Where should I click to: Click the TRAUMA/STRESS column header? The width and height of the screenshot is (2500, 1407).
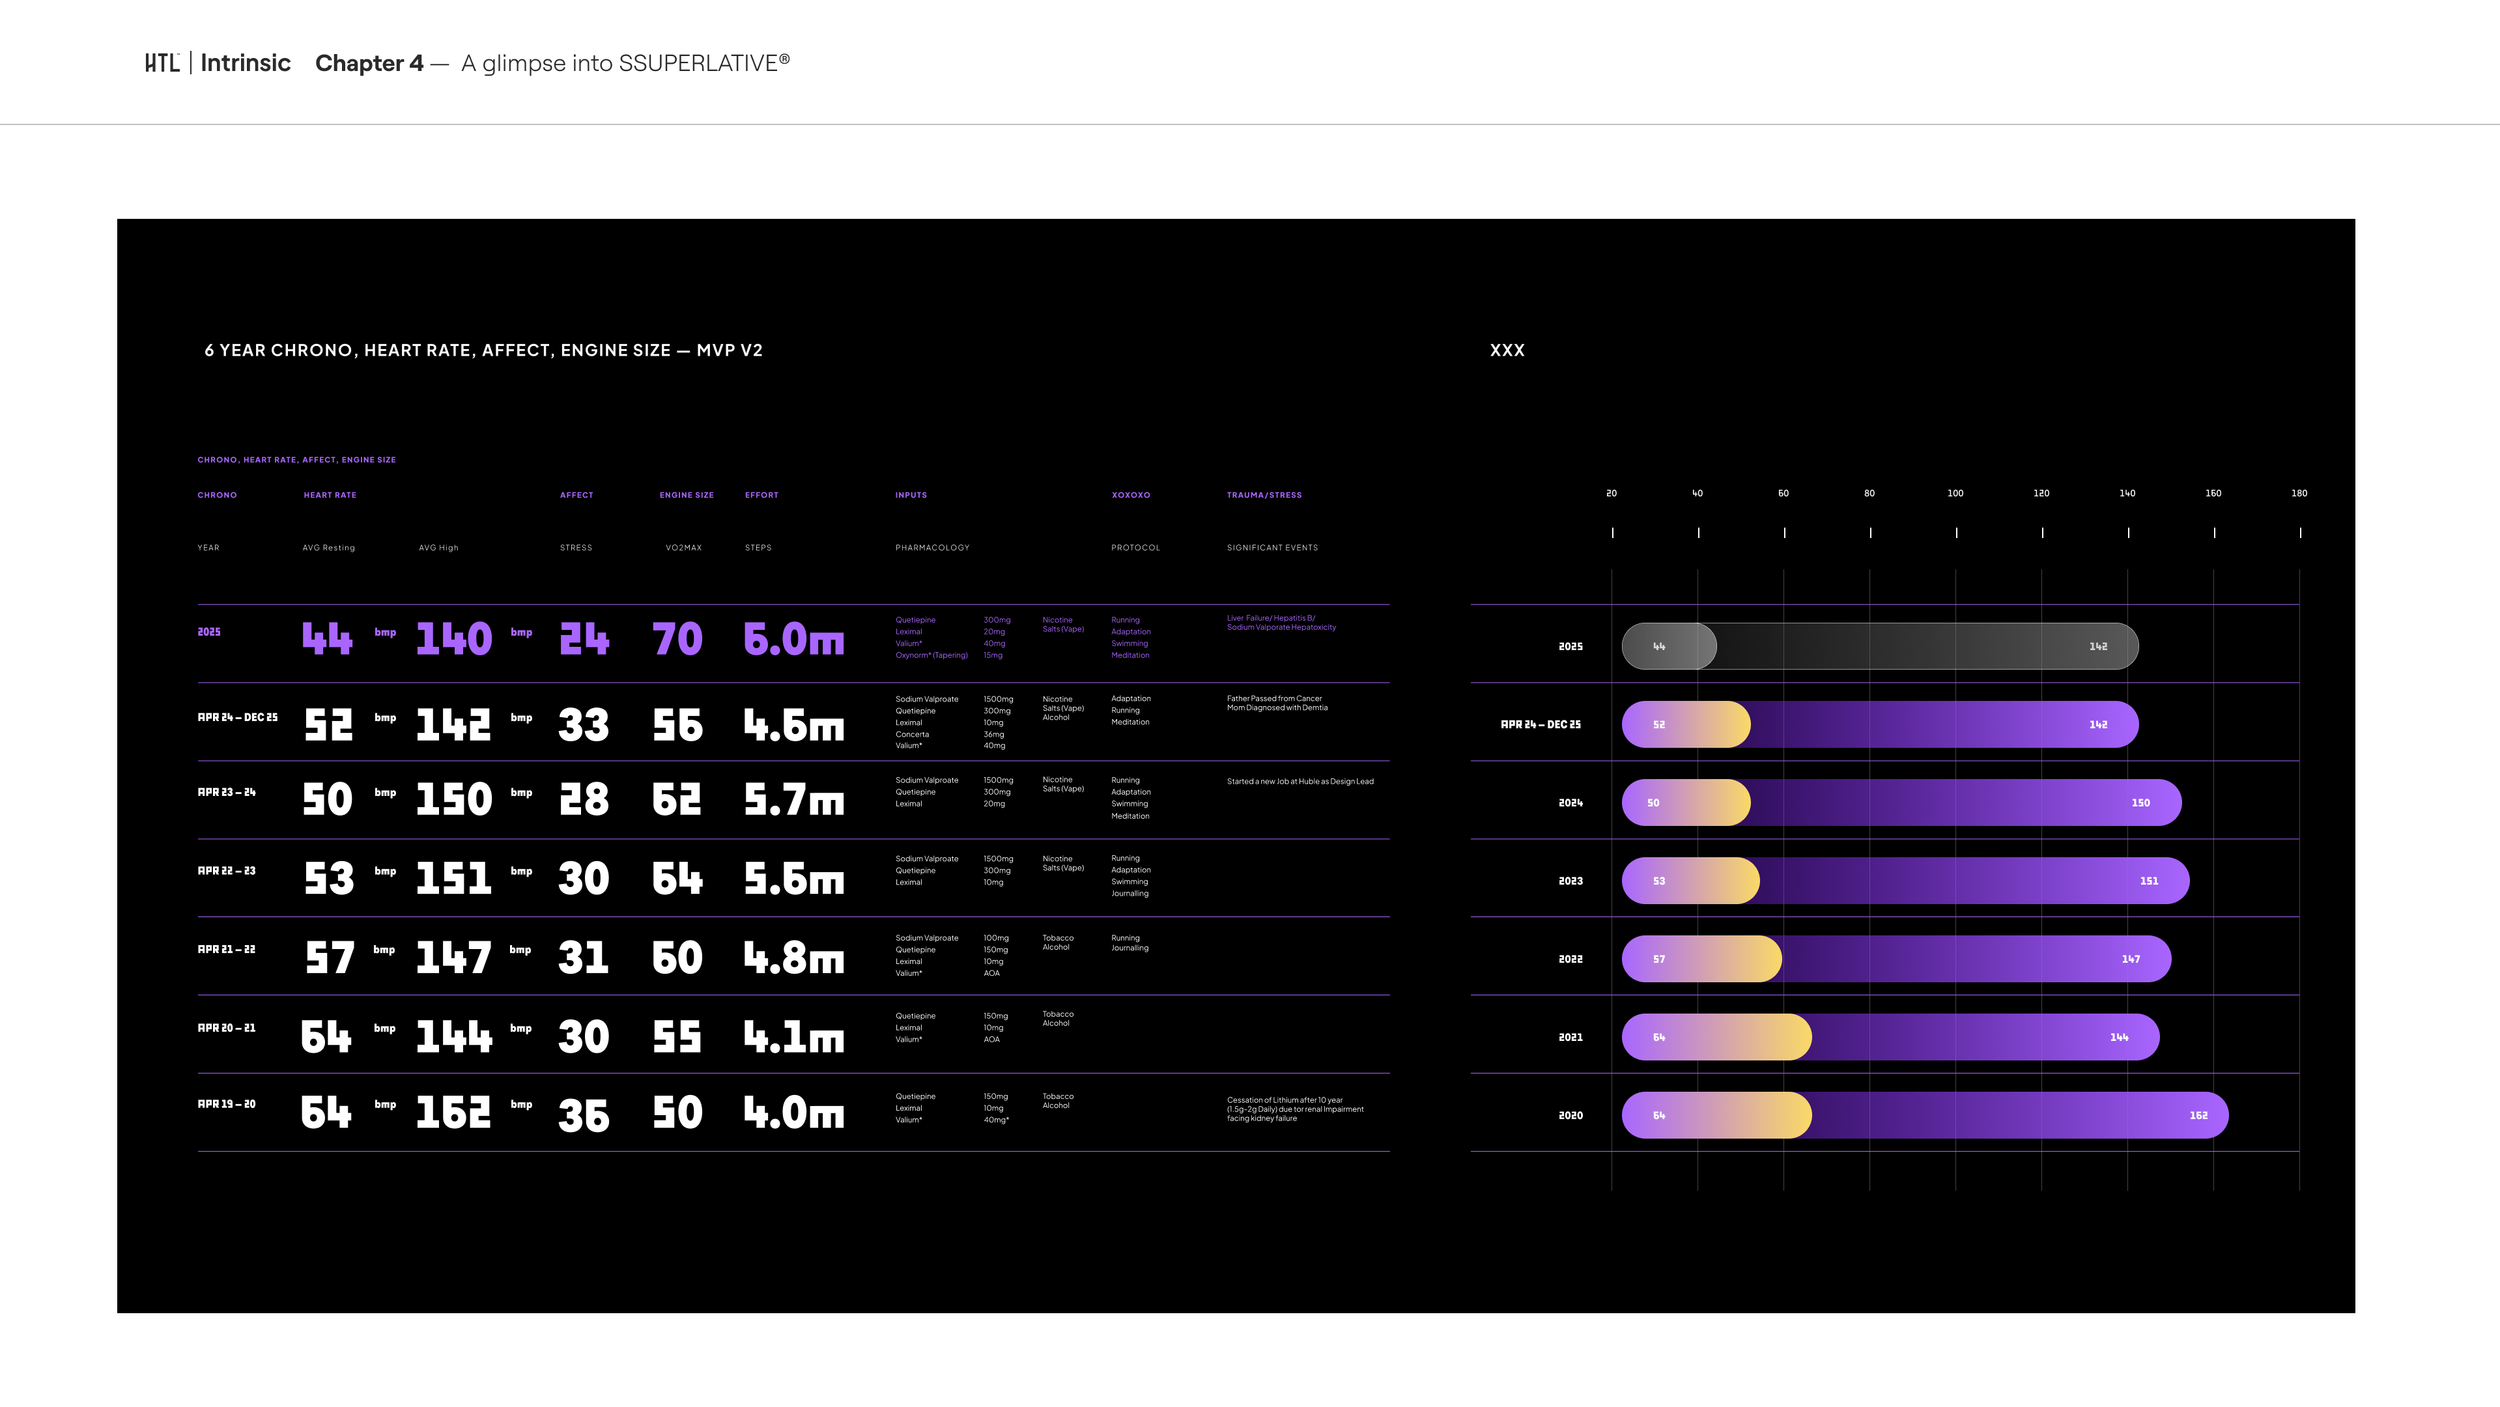click(1264, 495)
